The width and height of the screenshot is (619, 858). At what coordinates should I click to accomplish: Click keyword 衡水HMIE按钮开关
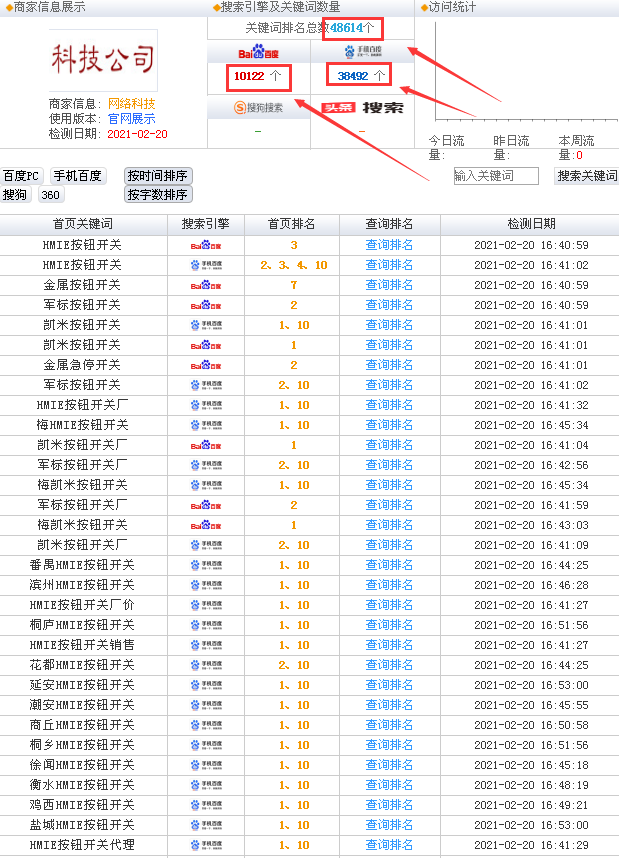82,785
